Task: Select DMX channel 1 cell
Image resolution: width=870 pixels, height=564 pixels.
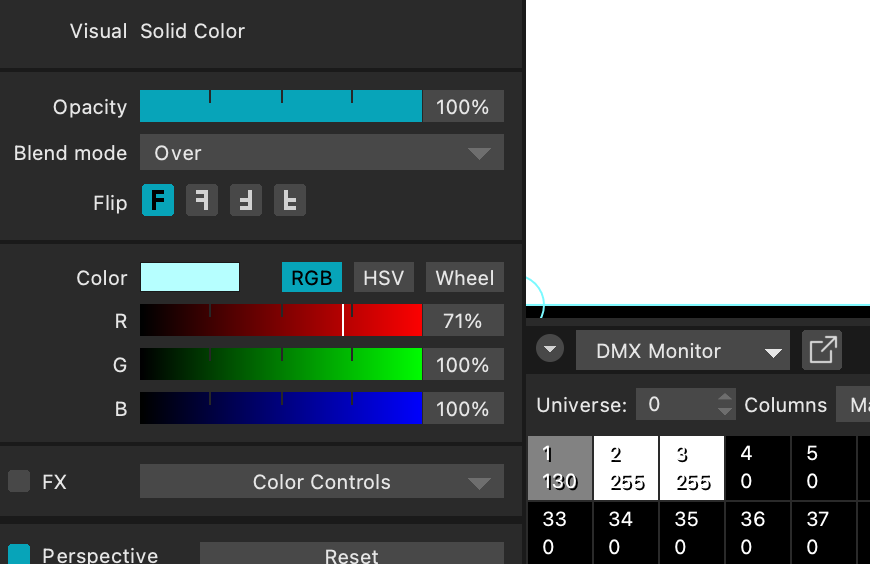Action: (x=559, y=467)
